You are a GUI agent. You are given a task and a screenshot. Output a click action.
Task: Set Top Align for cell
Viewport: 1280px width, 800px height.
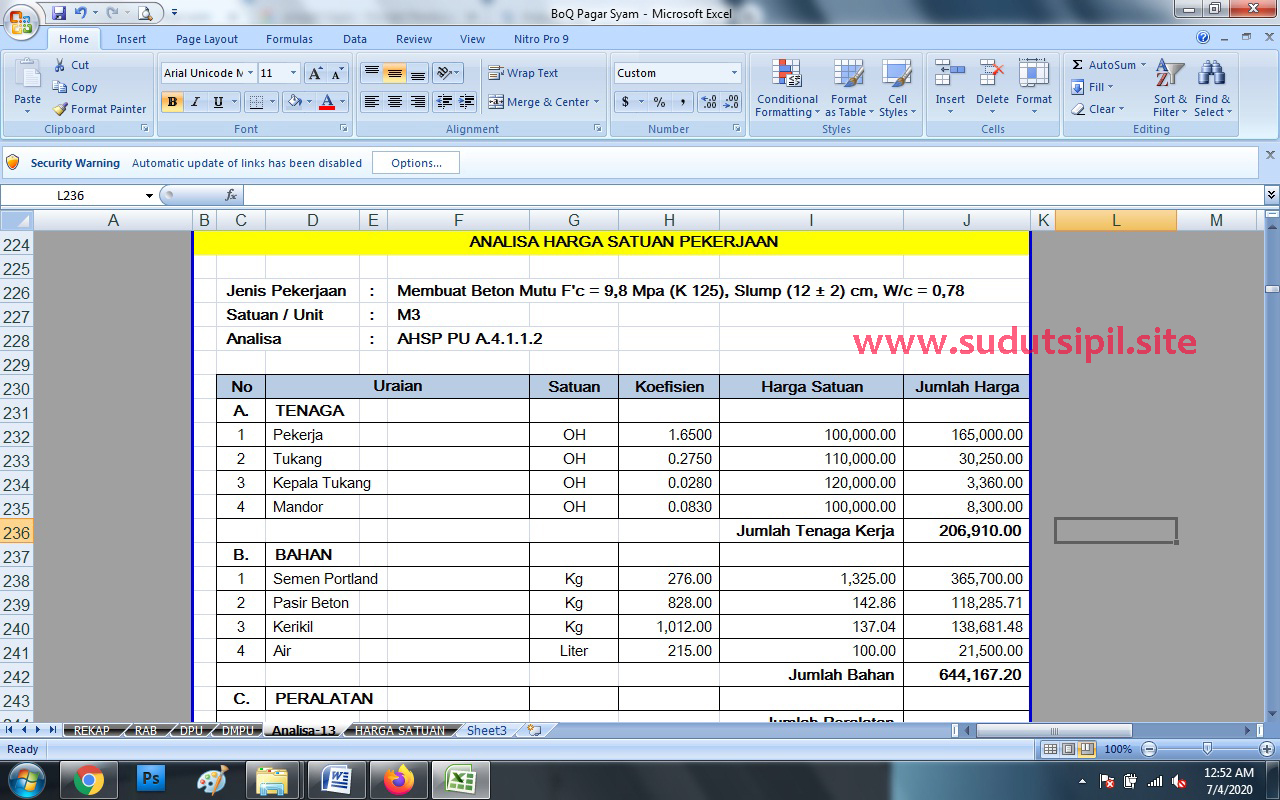point(371,73)
